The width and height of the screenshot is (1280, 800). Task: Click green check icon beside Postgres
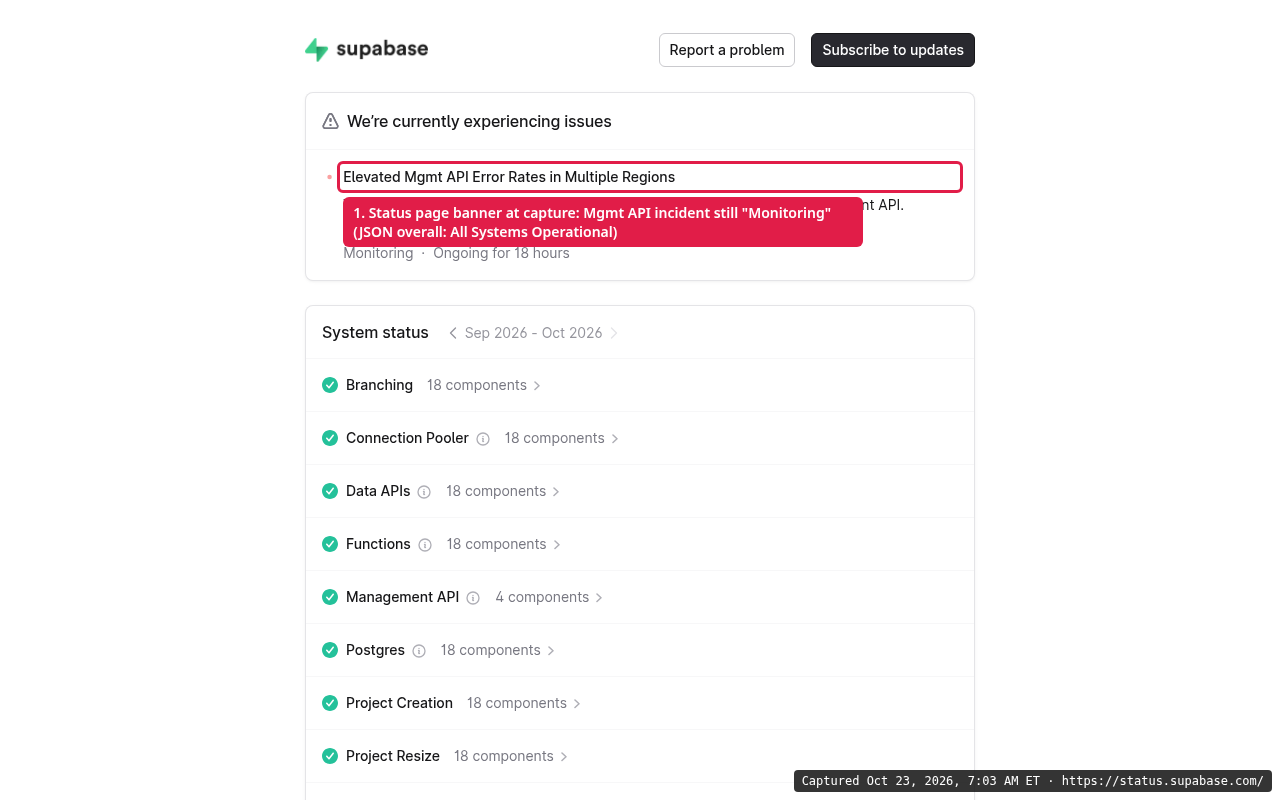pyautogui.click(x=330, y=650)
